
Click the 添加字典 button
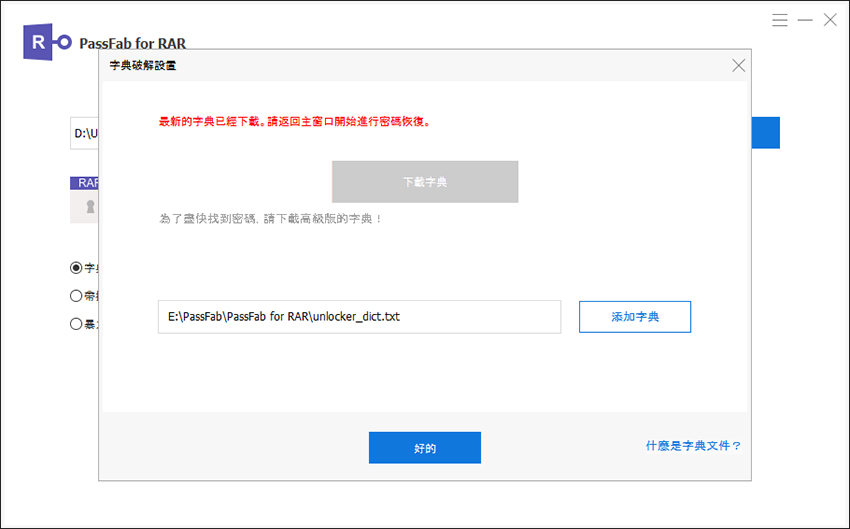click(x=635, y=317)
